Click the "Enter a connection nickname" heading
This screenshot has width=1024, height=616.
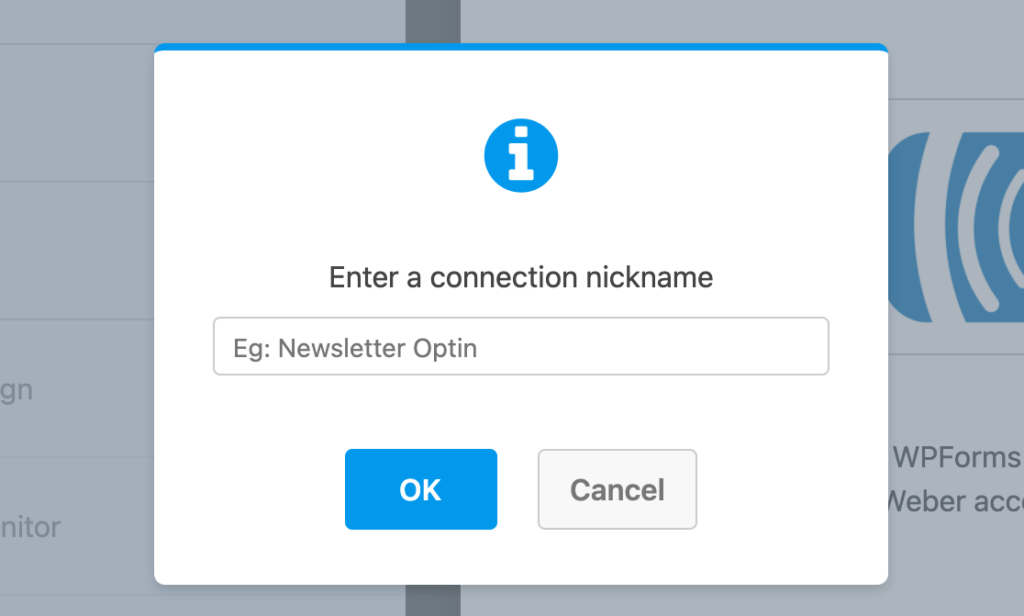click(520, 277)
